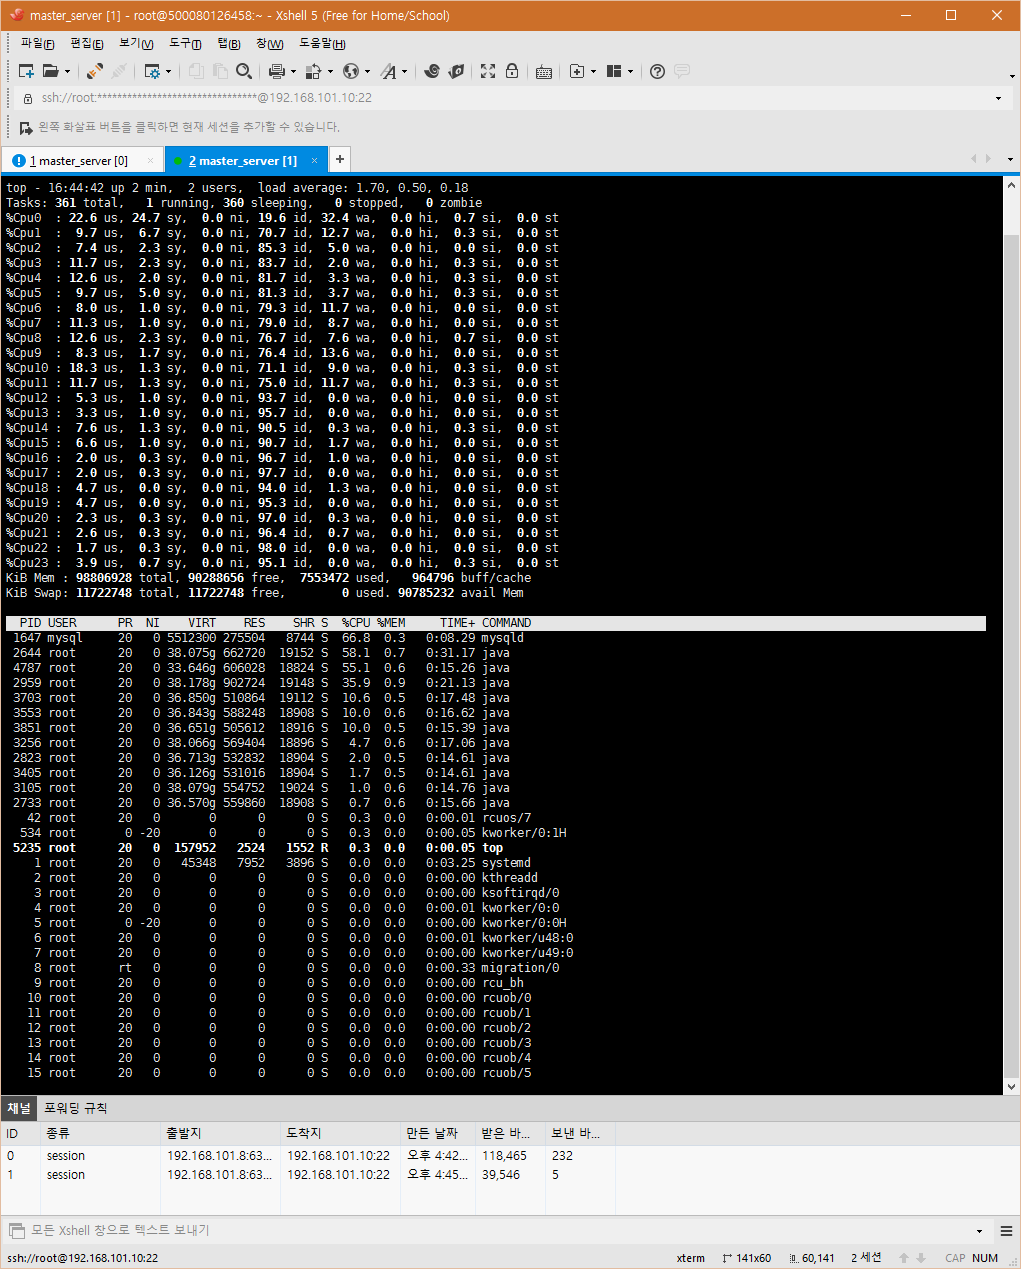Switch to the 포워딩 규칙 tab
This screenshot has width=1022, height=1276.
76,1108
